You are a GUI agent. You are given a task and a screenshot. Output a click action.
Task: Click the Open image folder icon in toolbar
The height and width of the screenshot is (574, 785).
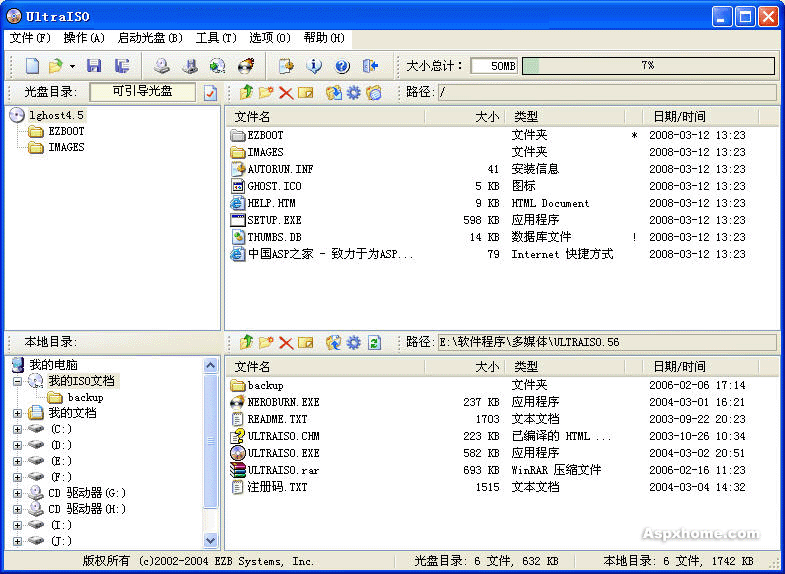tap(56, 66)
